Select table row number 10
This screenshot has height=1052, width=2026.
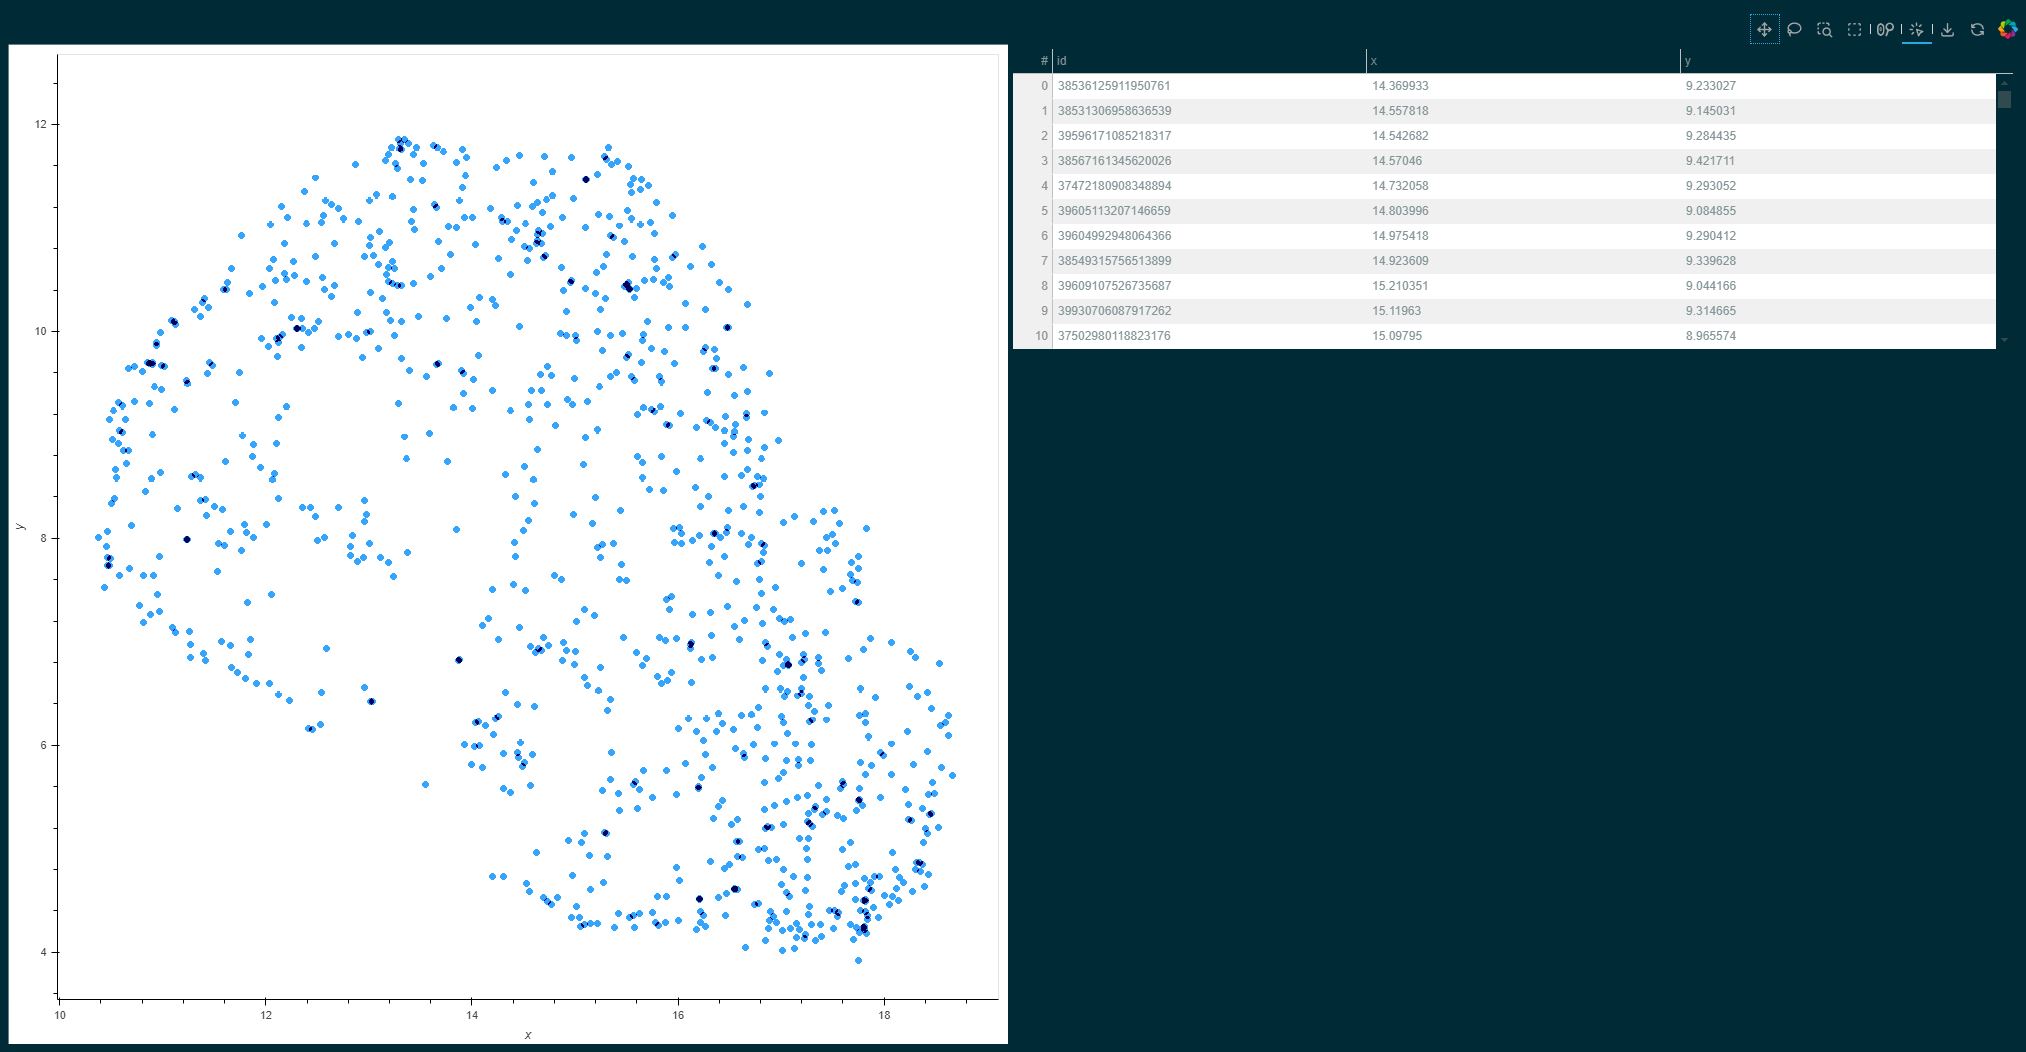(1033, 336)
